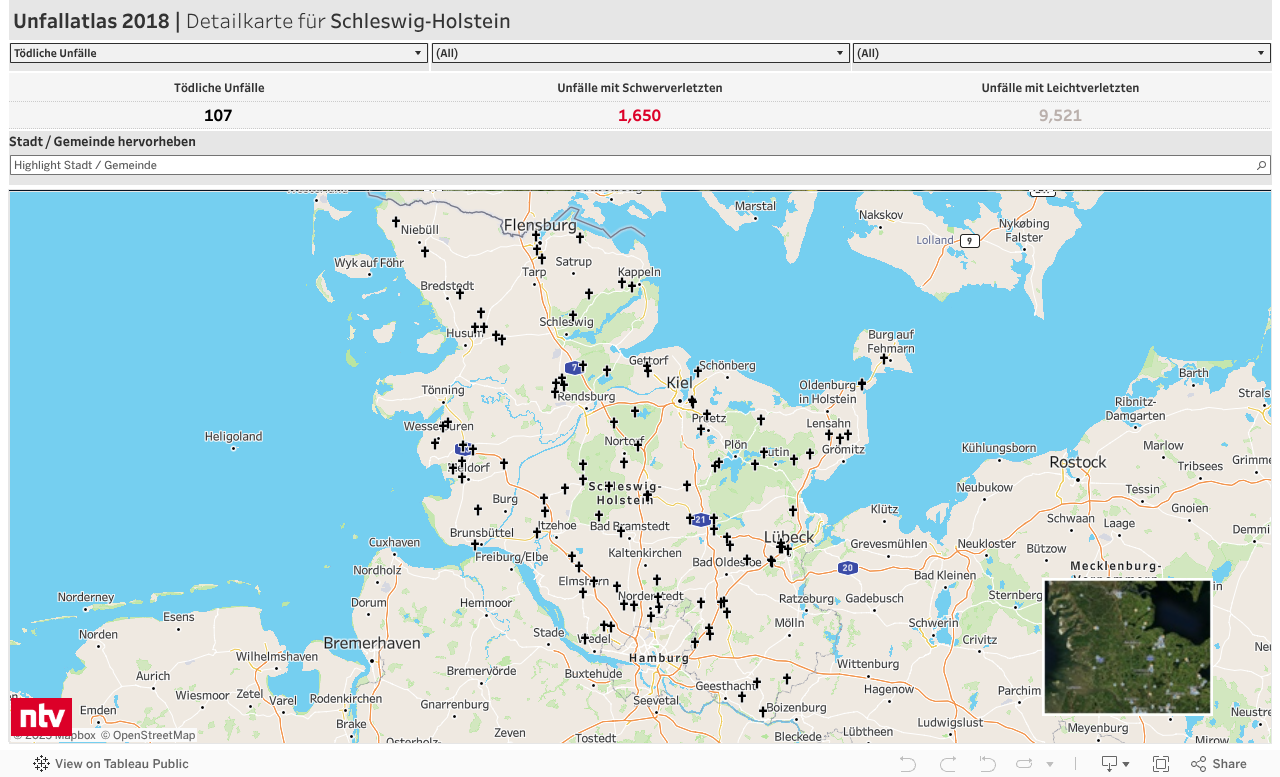Click the ntv logo on the map
This screenshot has height=777, width=1280.
click(x=41, y=717)
